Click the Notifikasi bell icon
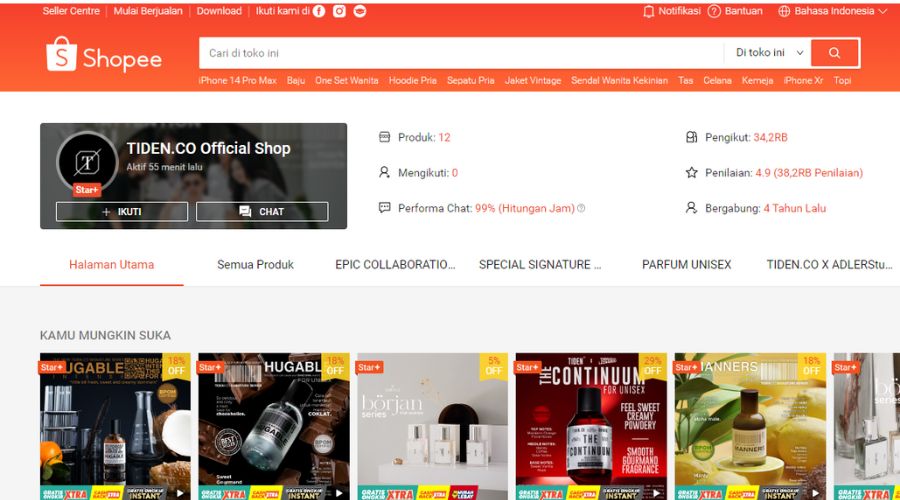The image size is (900, 500). click(649, 11)
